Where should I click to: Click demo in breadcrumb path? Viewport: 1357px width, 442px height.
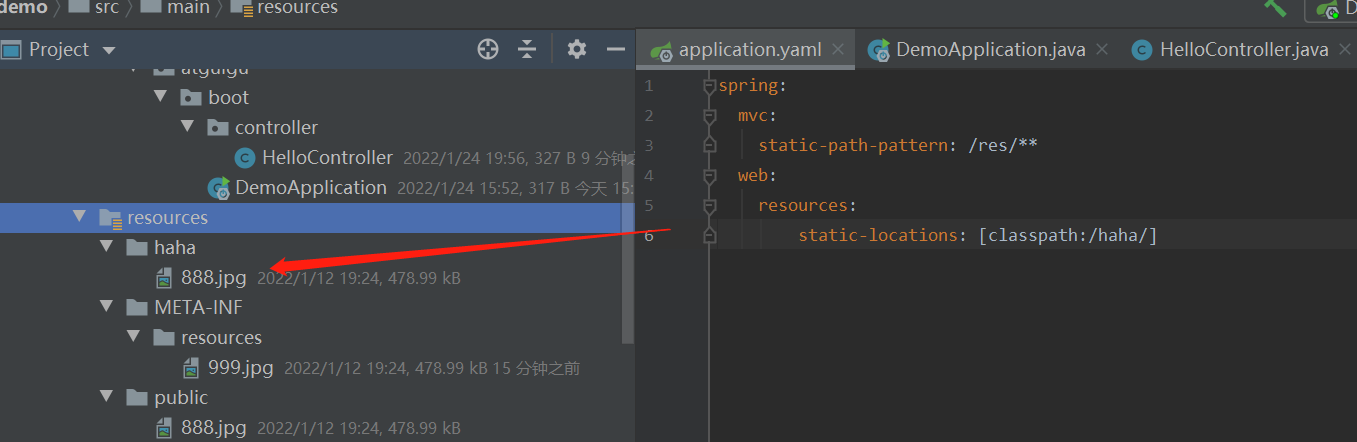tap(23, 7)
